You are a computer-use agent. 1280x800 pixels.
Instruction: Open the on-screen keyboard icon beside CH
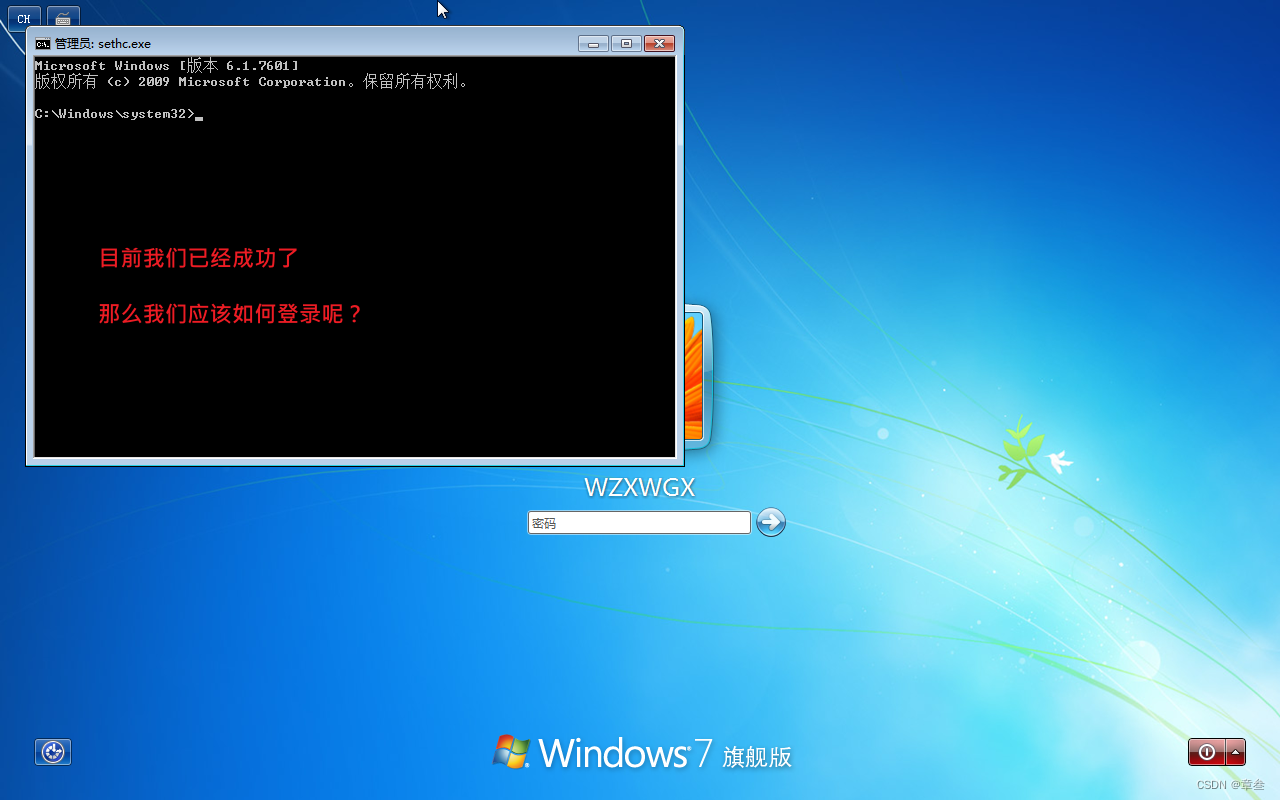[x=63, y=18]
